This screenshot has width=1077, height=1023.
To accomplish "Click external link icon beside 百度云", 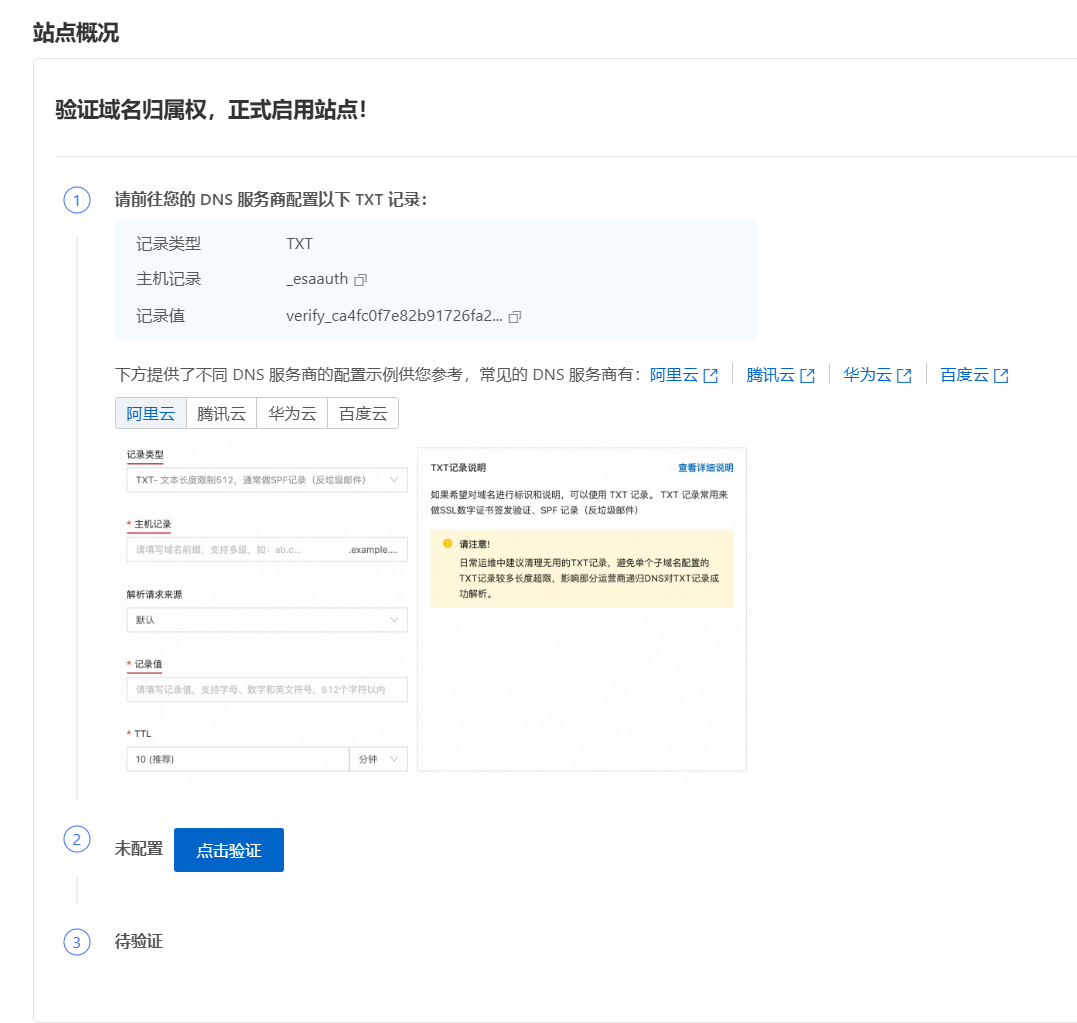I will click(1001, 376).
